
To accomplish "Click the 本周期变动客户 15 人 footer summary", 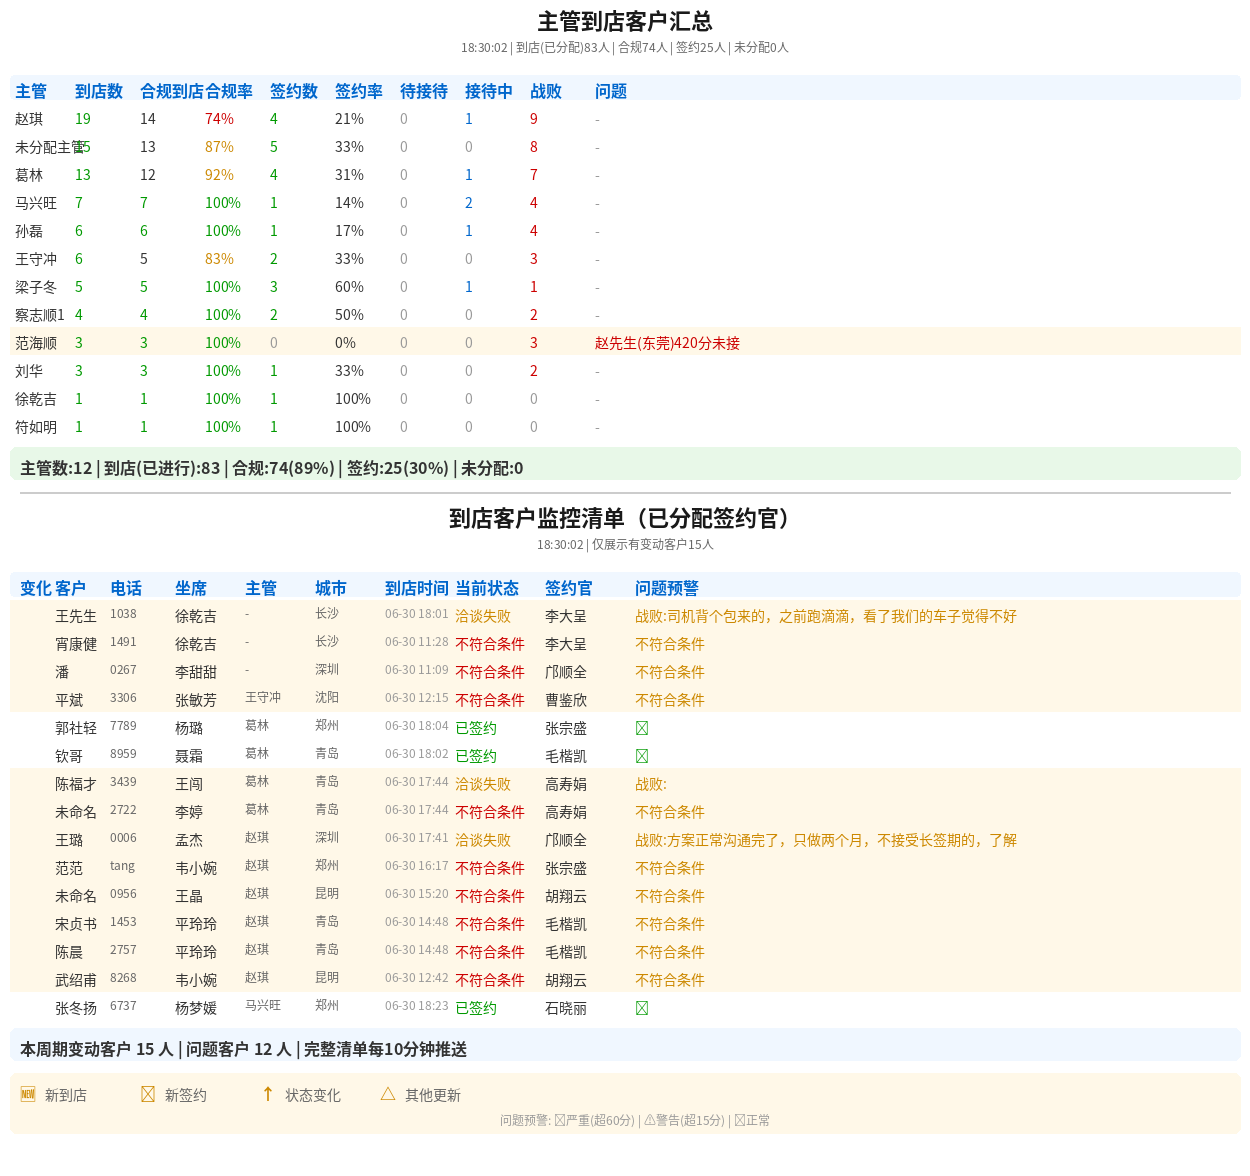I will coord(625,1045).
